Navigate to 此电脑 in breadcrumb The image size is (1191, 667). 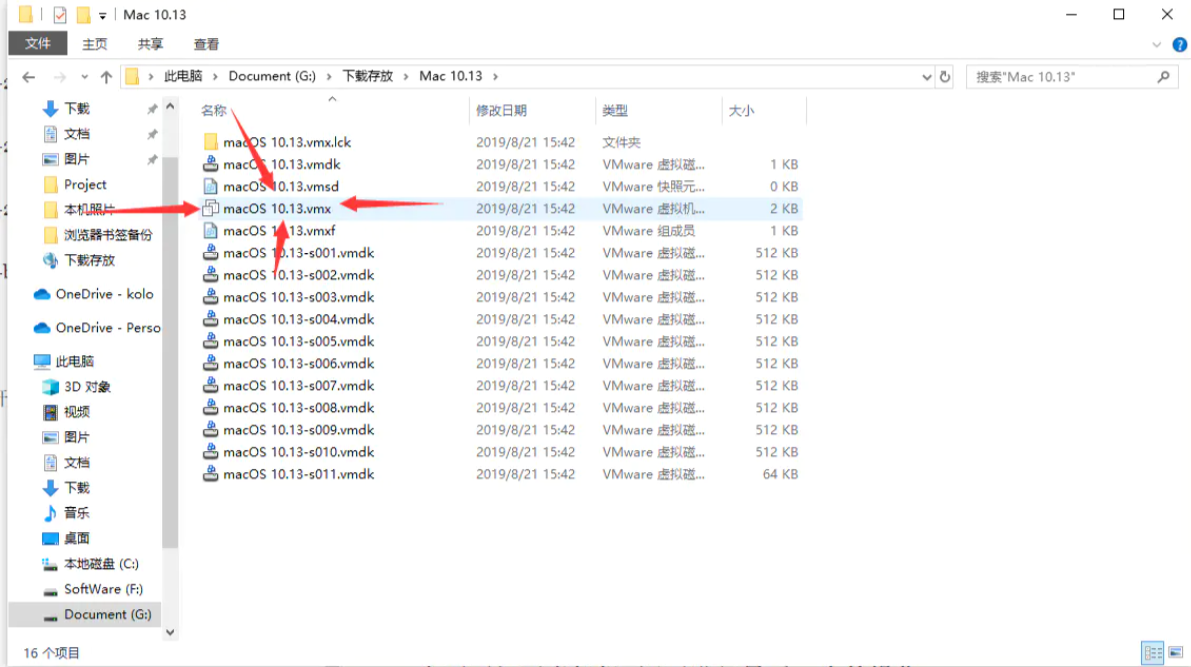pyautogui.click(x=183, y=77)
